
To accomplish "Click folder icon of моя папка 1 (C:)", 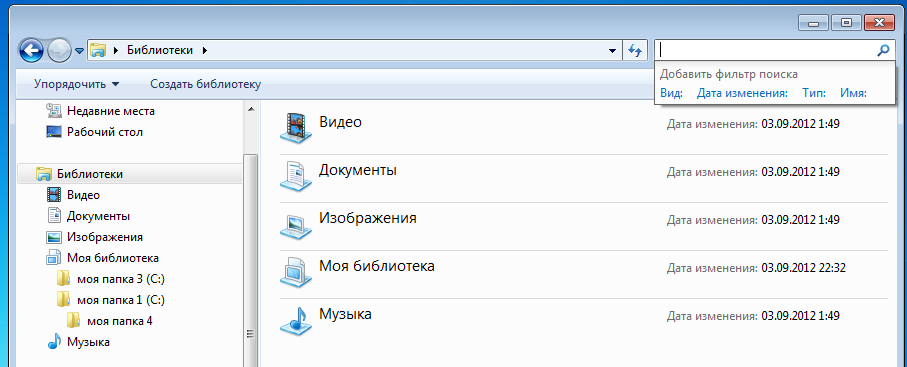I will (x=64, y=300).
